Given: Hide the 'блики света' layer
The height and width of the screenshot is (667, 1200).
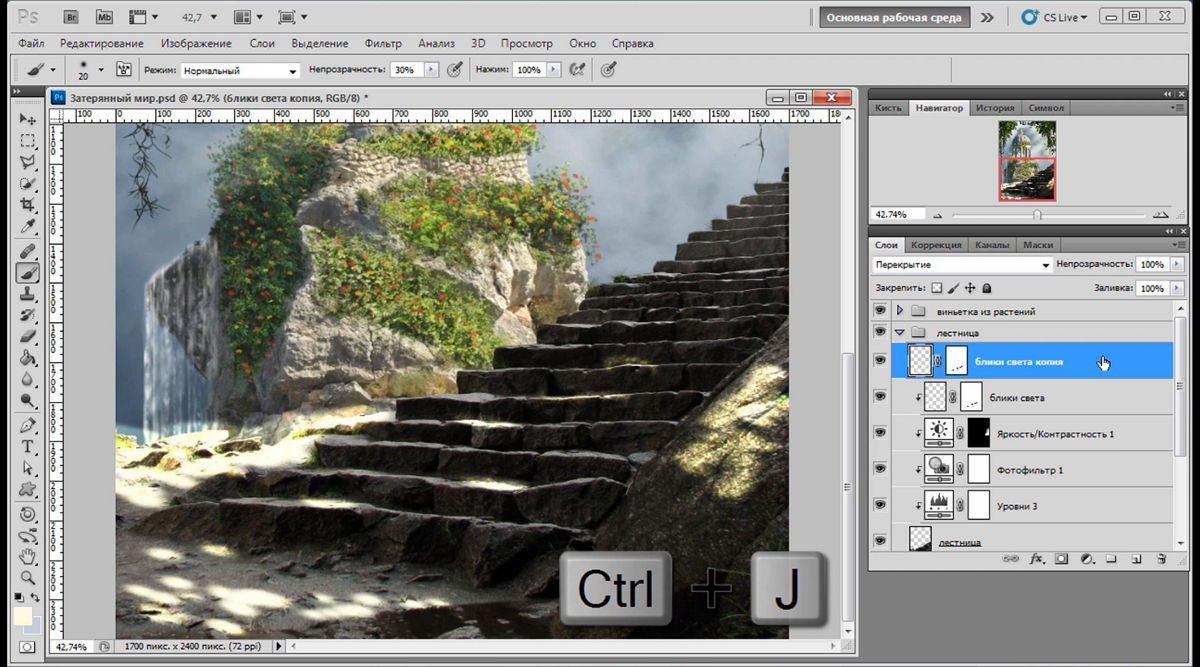Looking at the screenshot, I should (880, 397).
